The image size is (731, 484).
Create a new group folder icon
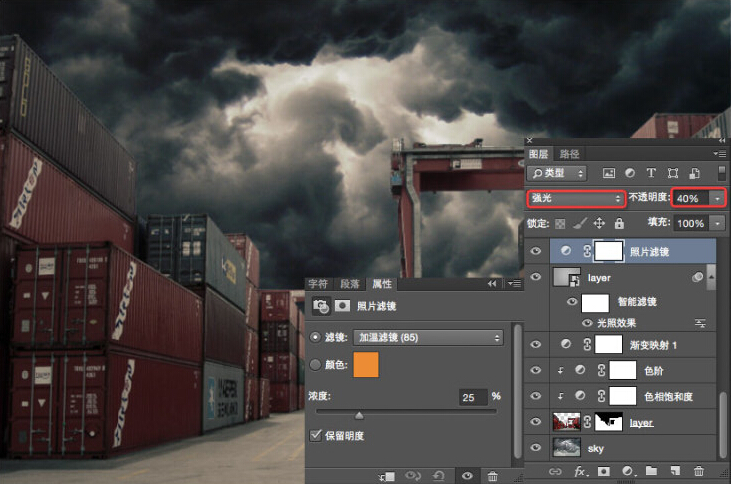tap(651, 471)
